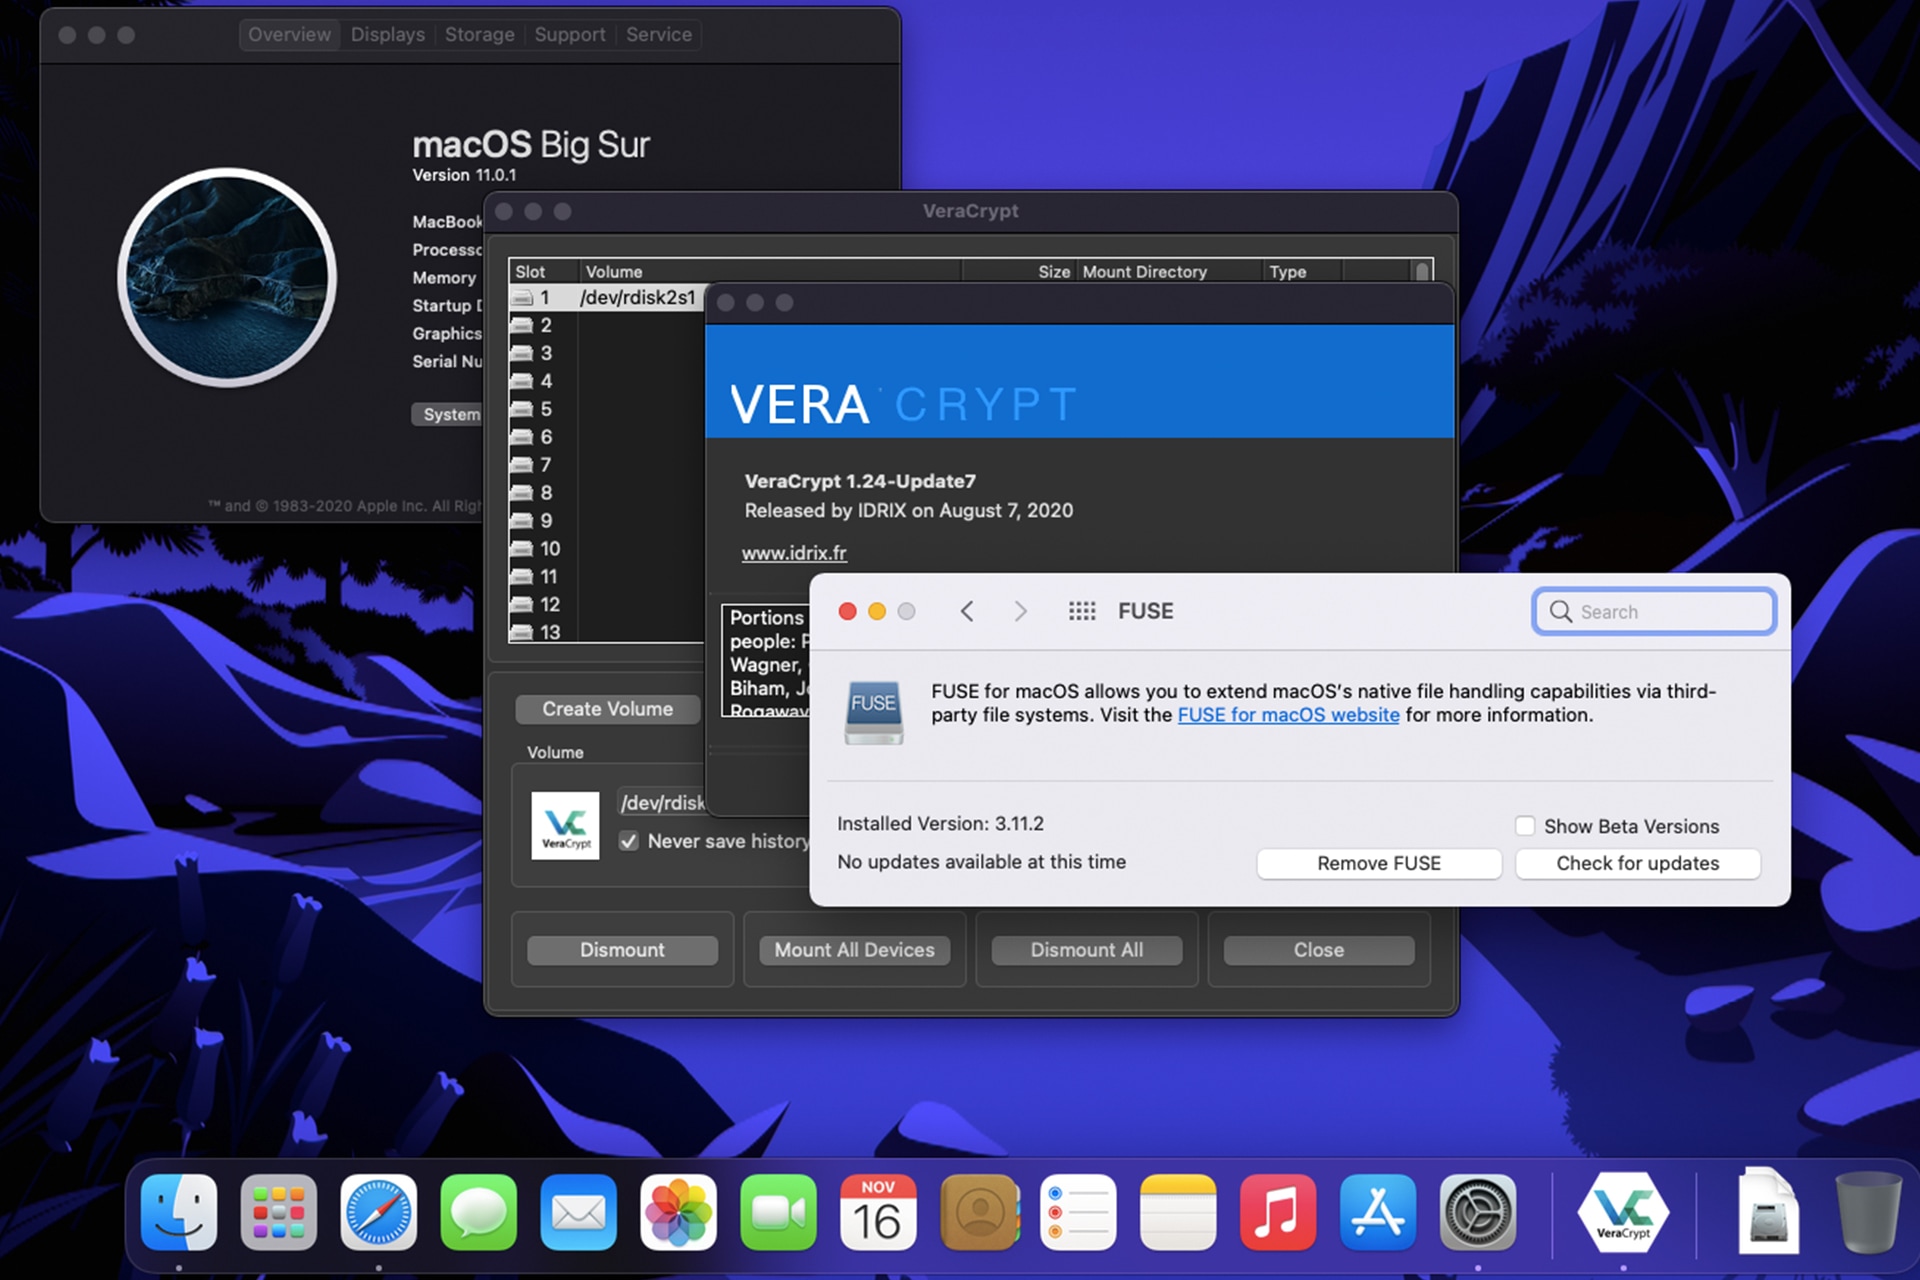Switch to the Overview tab
1920x1280 pixels.
pyautogui.click(x=289, y=34)
